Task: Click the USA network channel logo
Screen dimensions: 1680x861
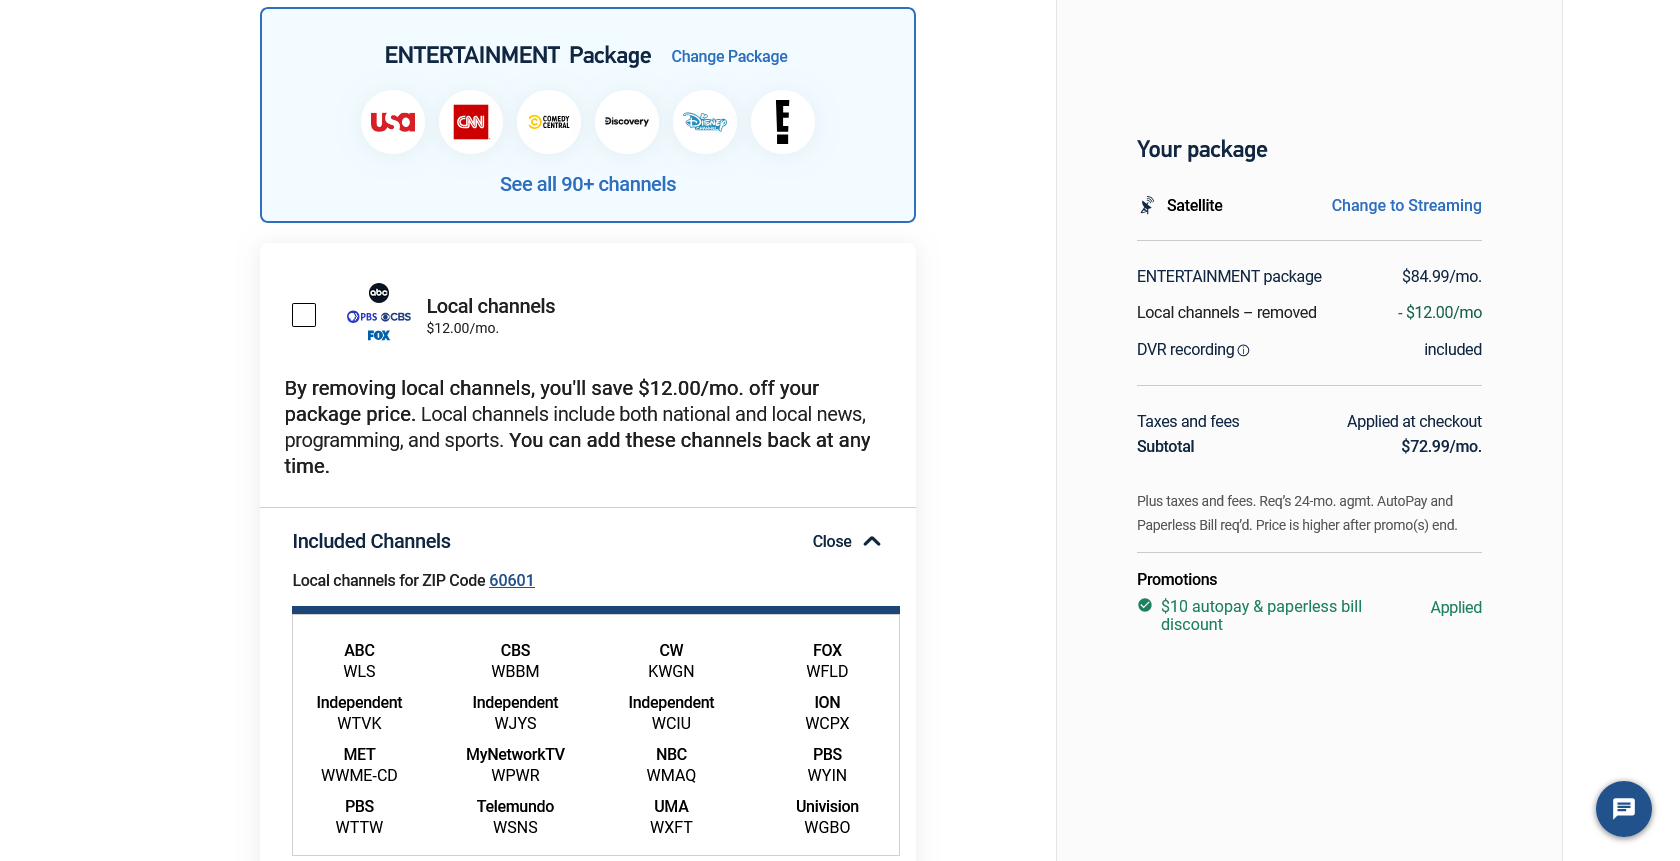Action: coord(393,122)
